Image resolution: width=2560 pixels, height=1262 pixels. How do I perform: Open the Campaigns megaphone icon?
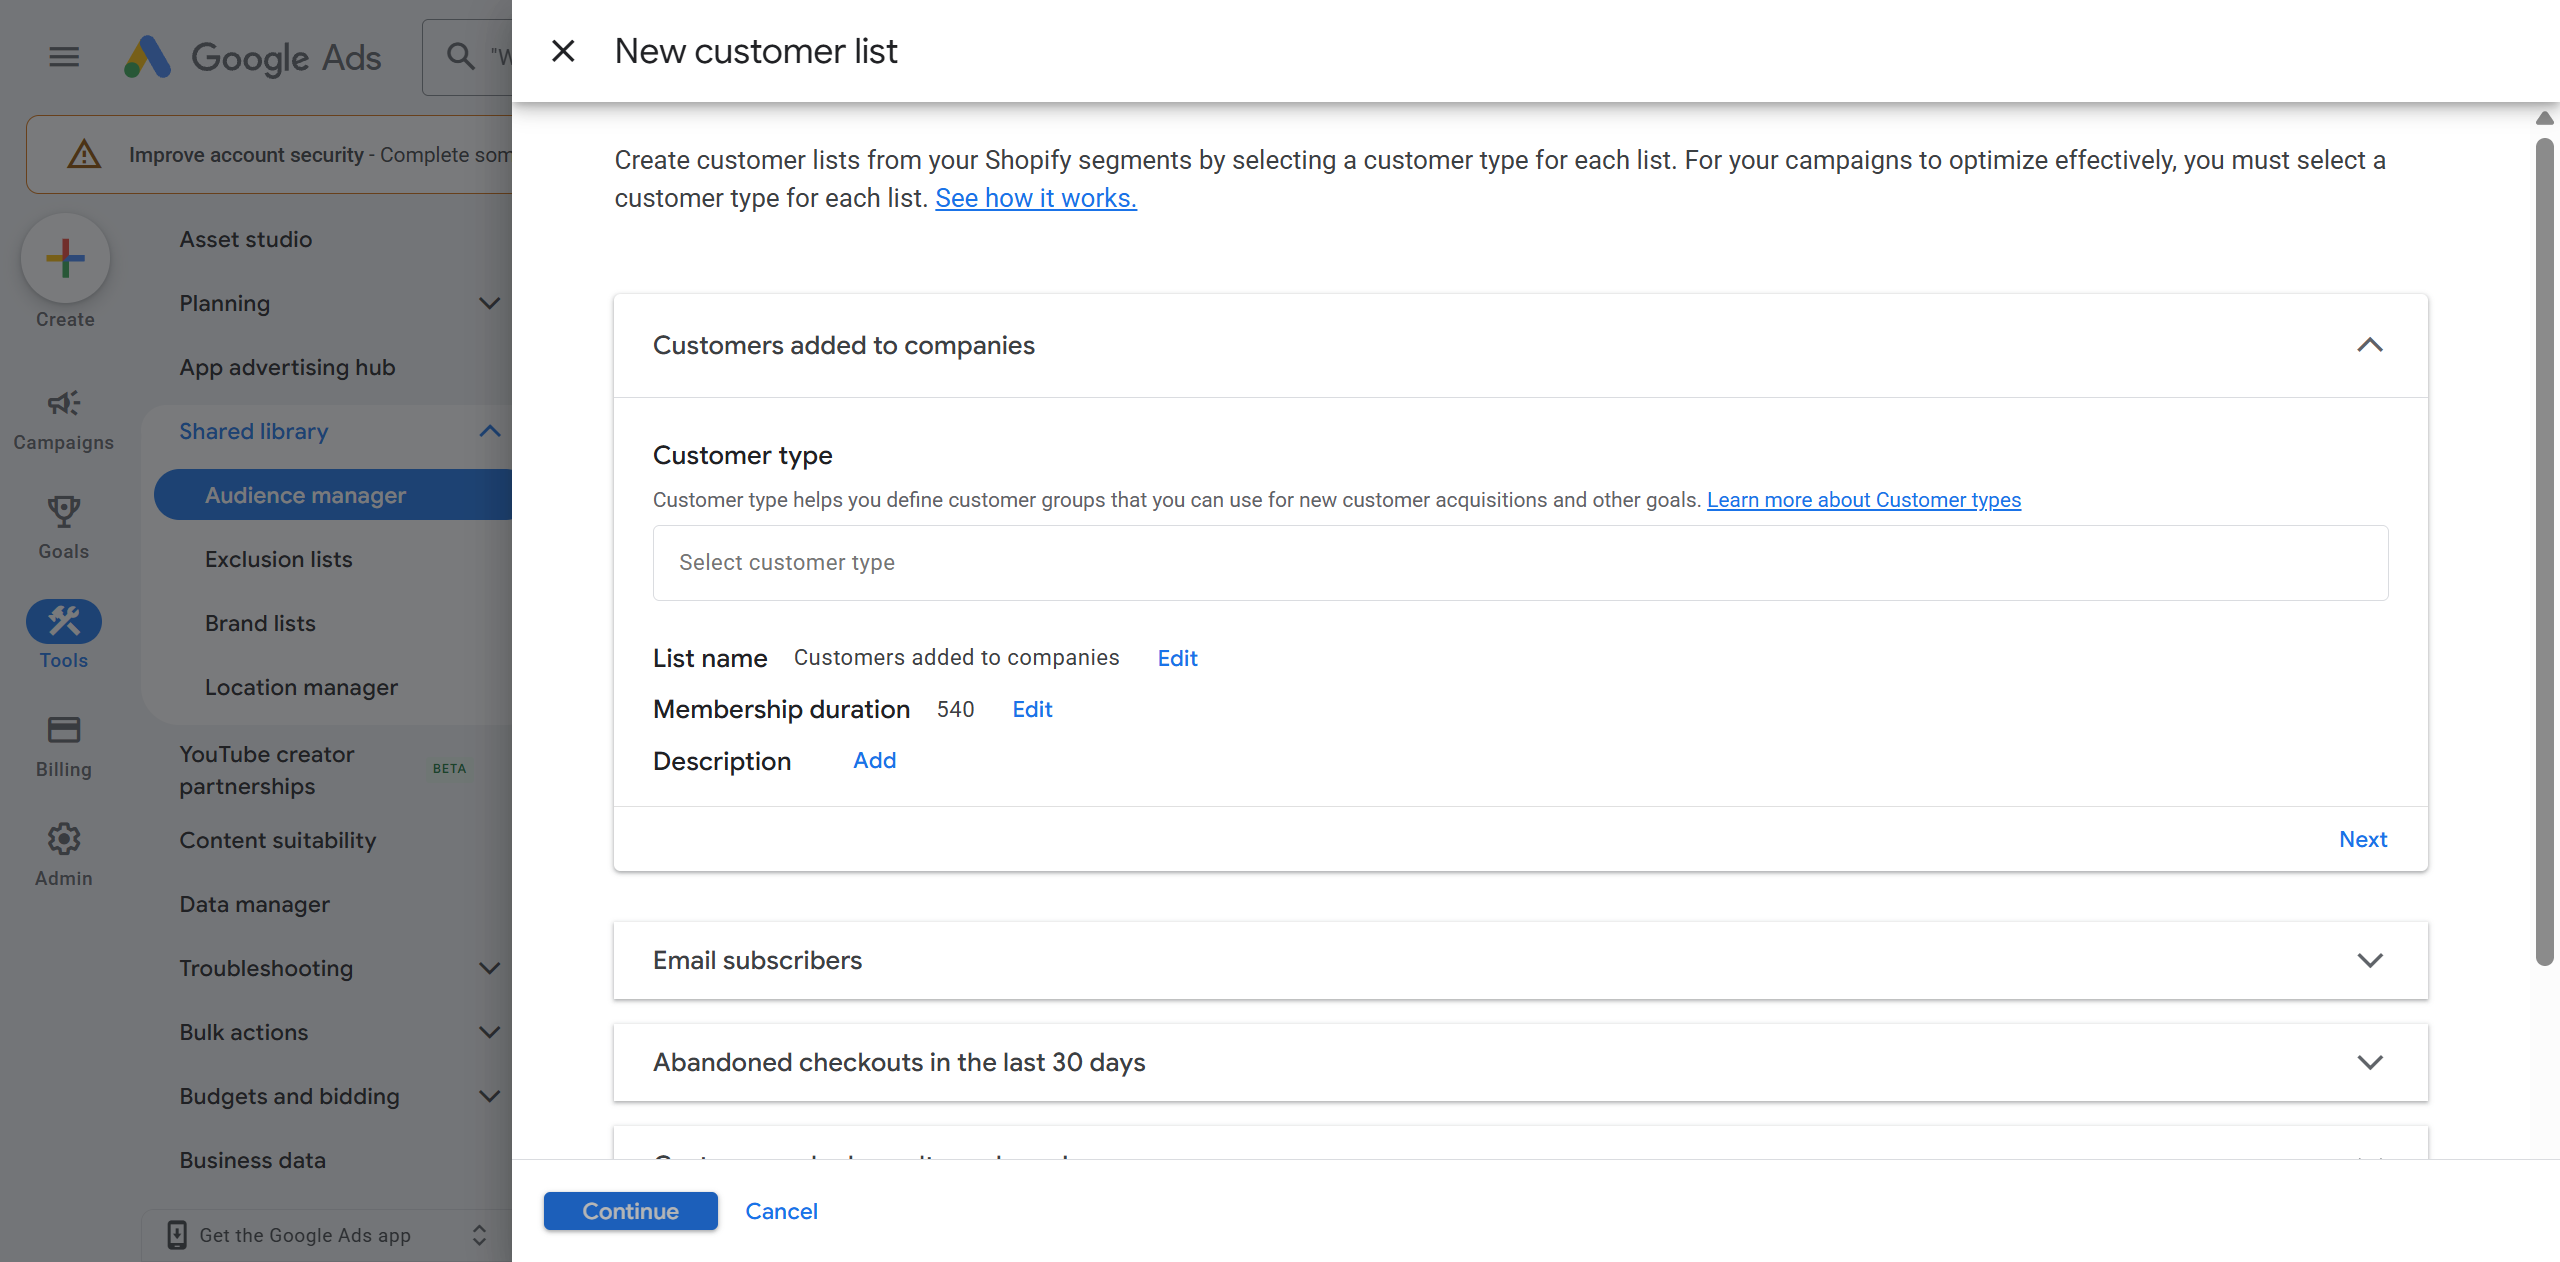(64, 403)
